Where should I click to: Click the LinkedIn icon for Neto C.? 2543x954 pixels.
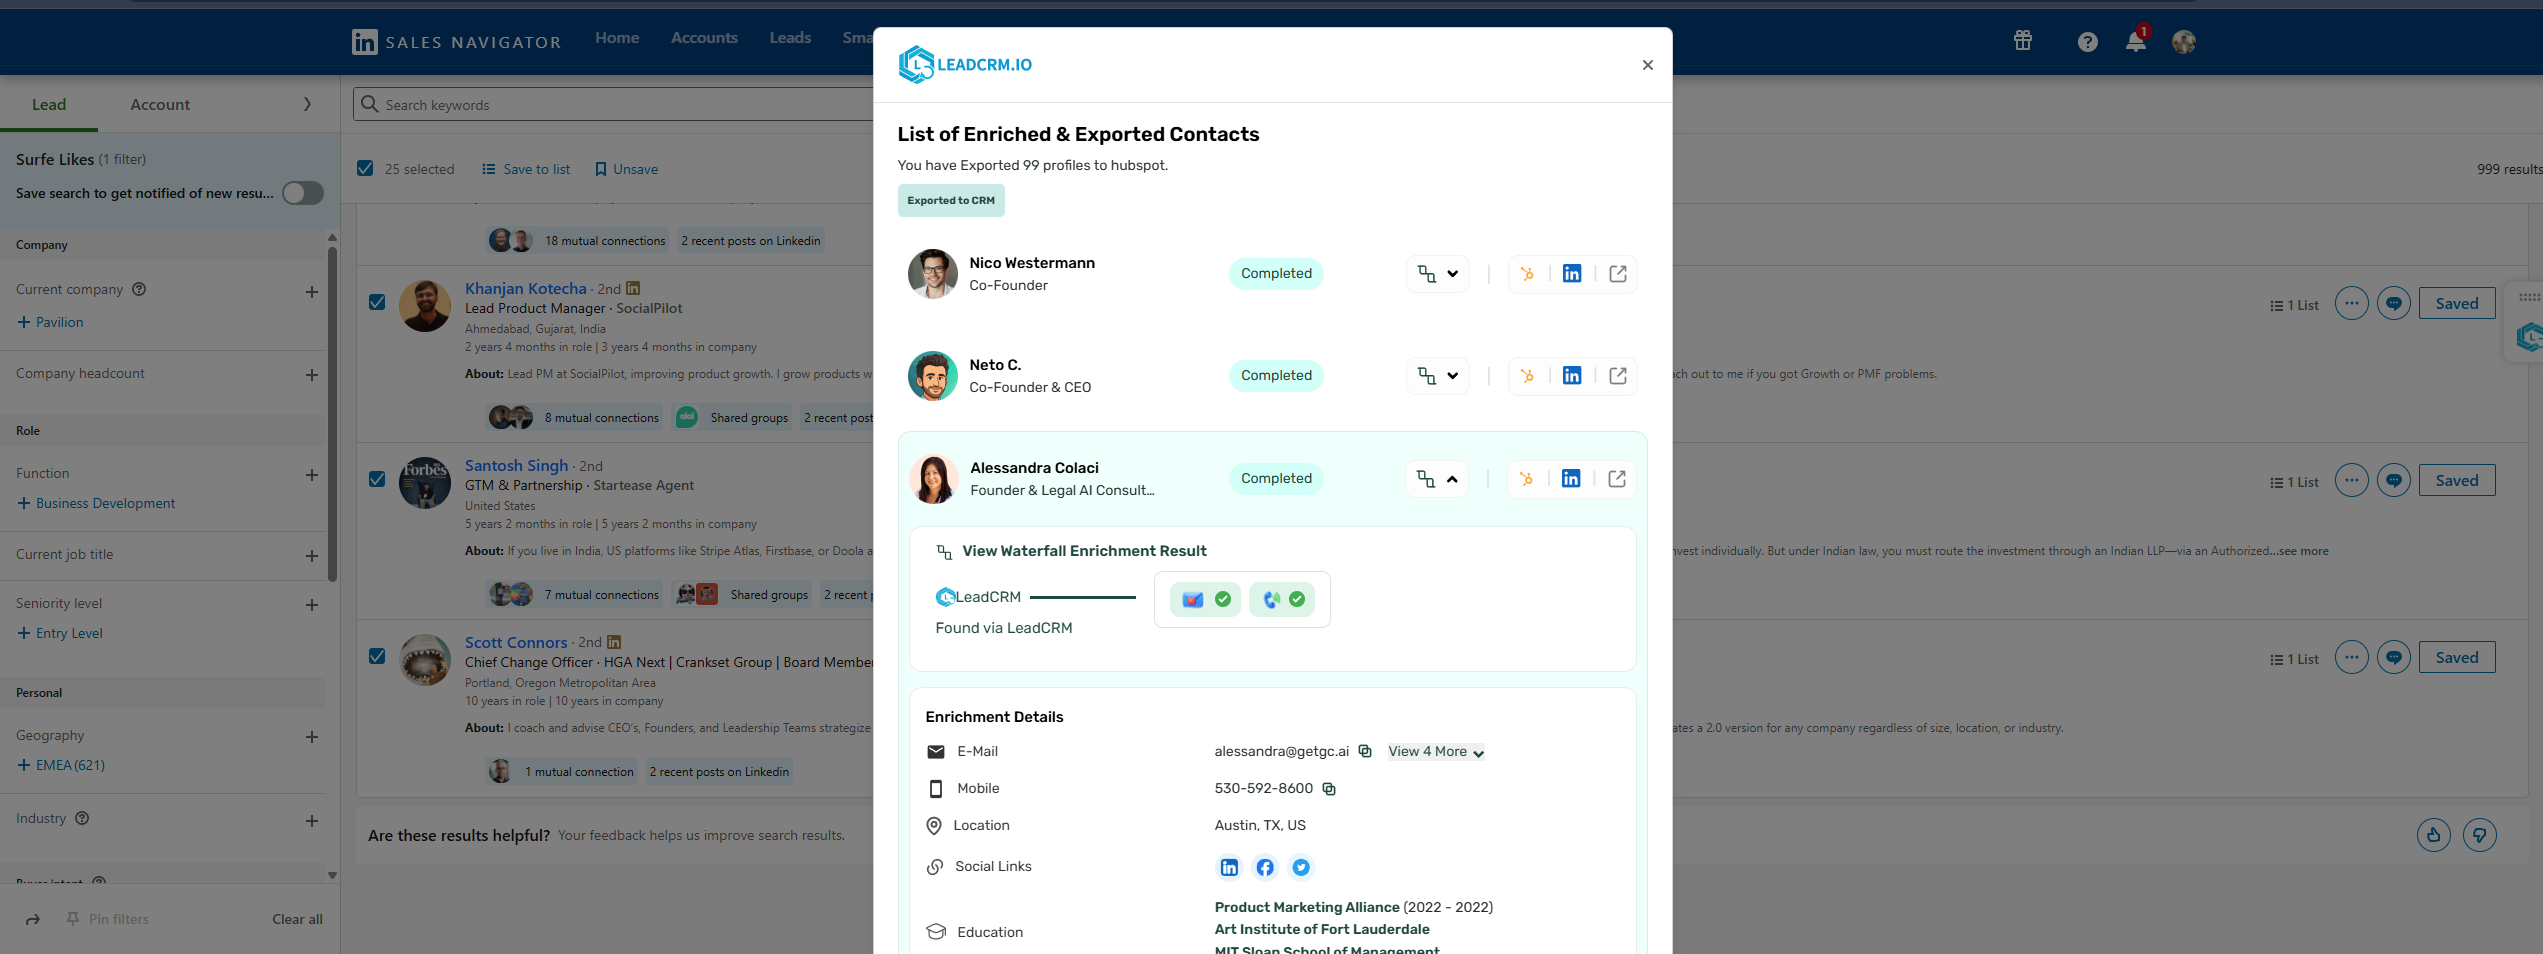click(x=1572, y=376)
